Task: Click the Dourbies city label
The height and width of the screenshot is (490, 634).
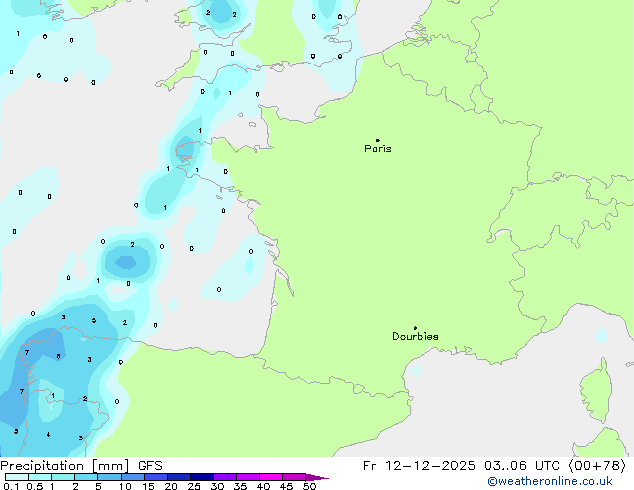Action: pyautogui.click(x=415, y=336)
